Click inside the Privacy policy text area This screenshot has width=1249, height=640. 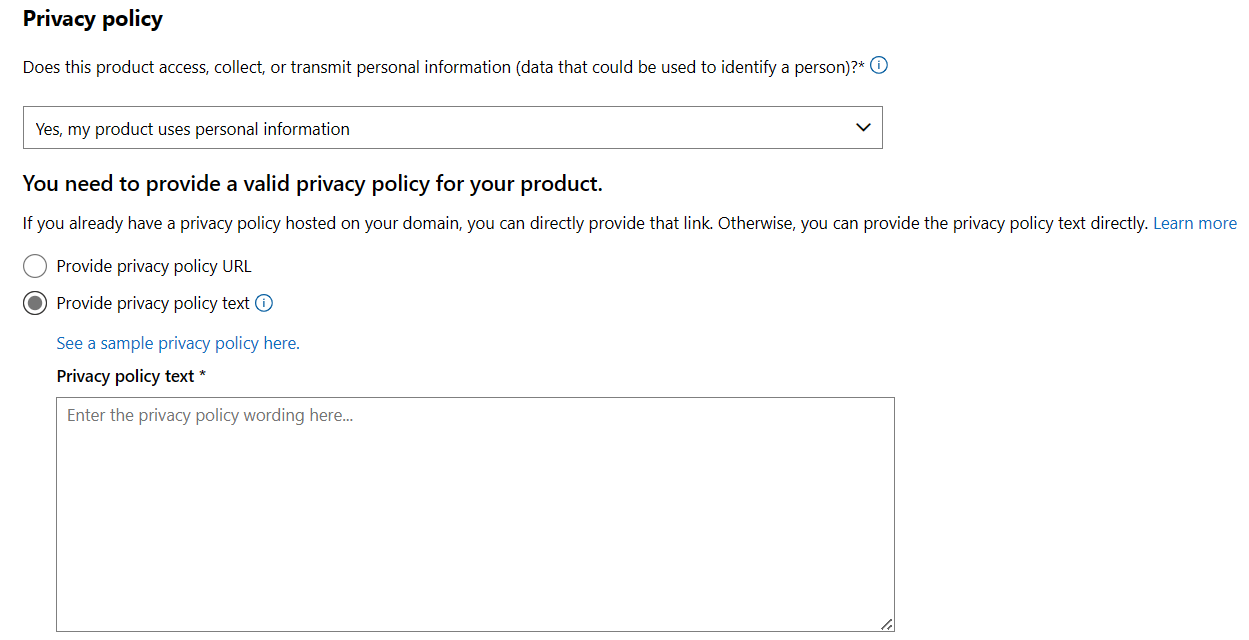[x=475, y=500]
